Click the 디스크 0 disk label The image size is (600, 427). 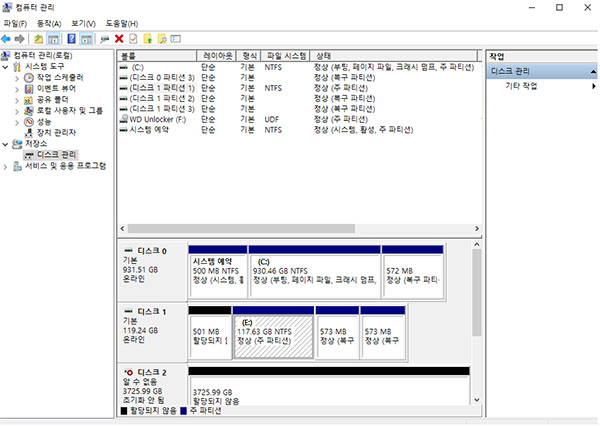point(152,272)
